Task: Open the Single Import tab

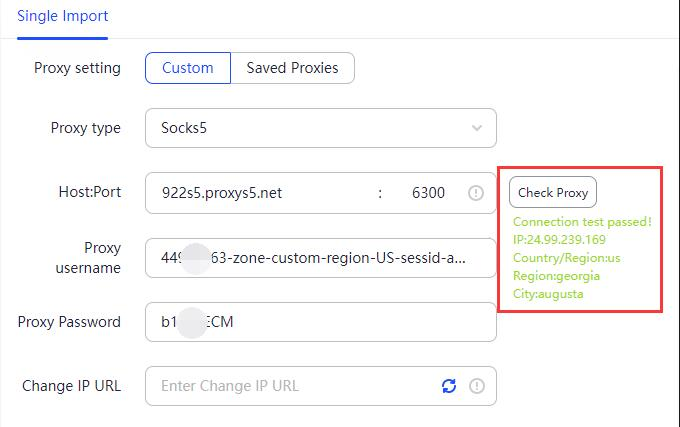Action: coord(62,16)
